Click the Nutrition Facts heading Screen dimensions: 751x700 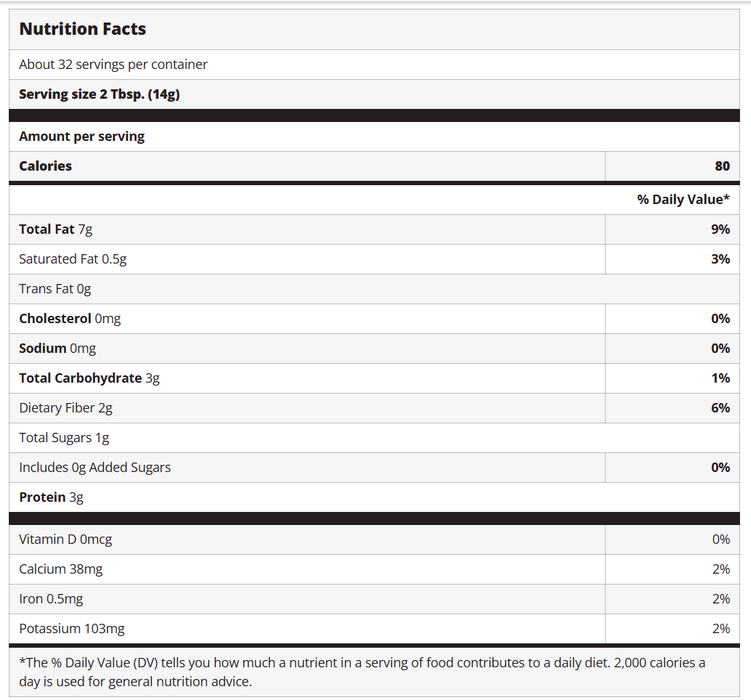82,29
